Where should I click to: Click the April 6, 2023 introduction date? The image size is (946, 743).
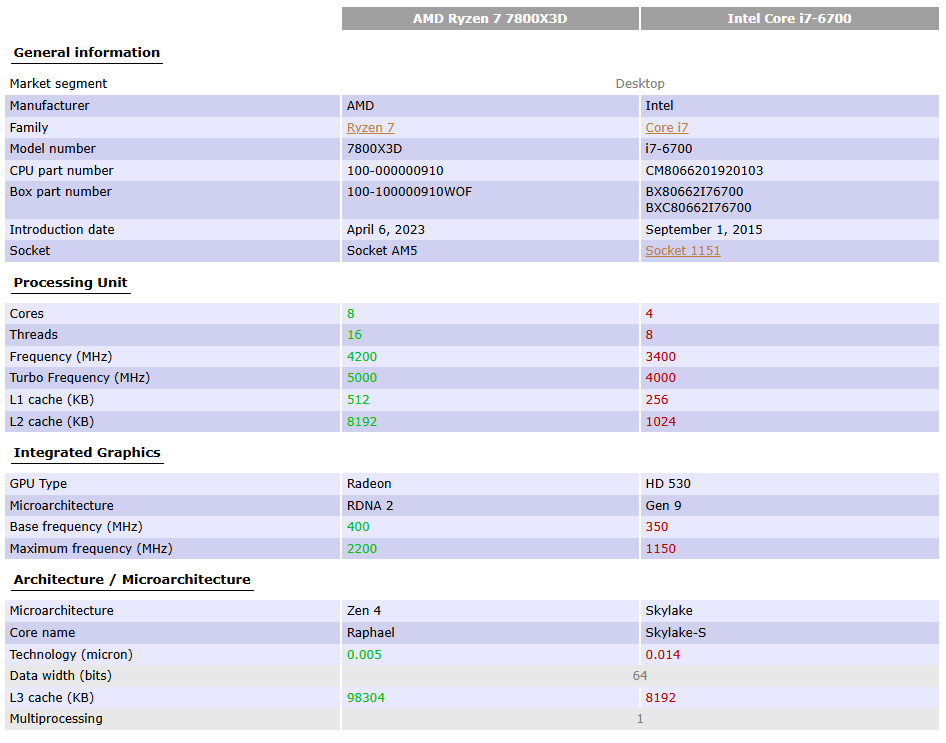(386, 230)
